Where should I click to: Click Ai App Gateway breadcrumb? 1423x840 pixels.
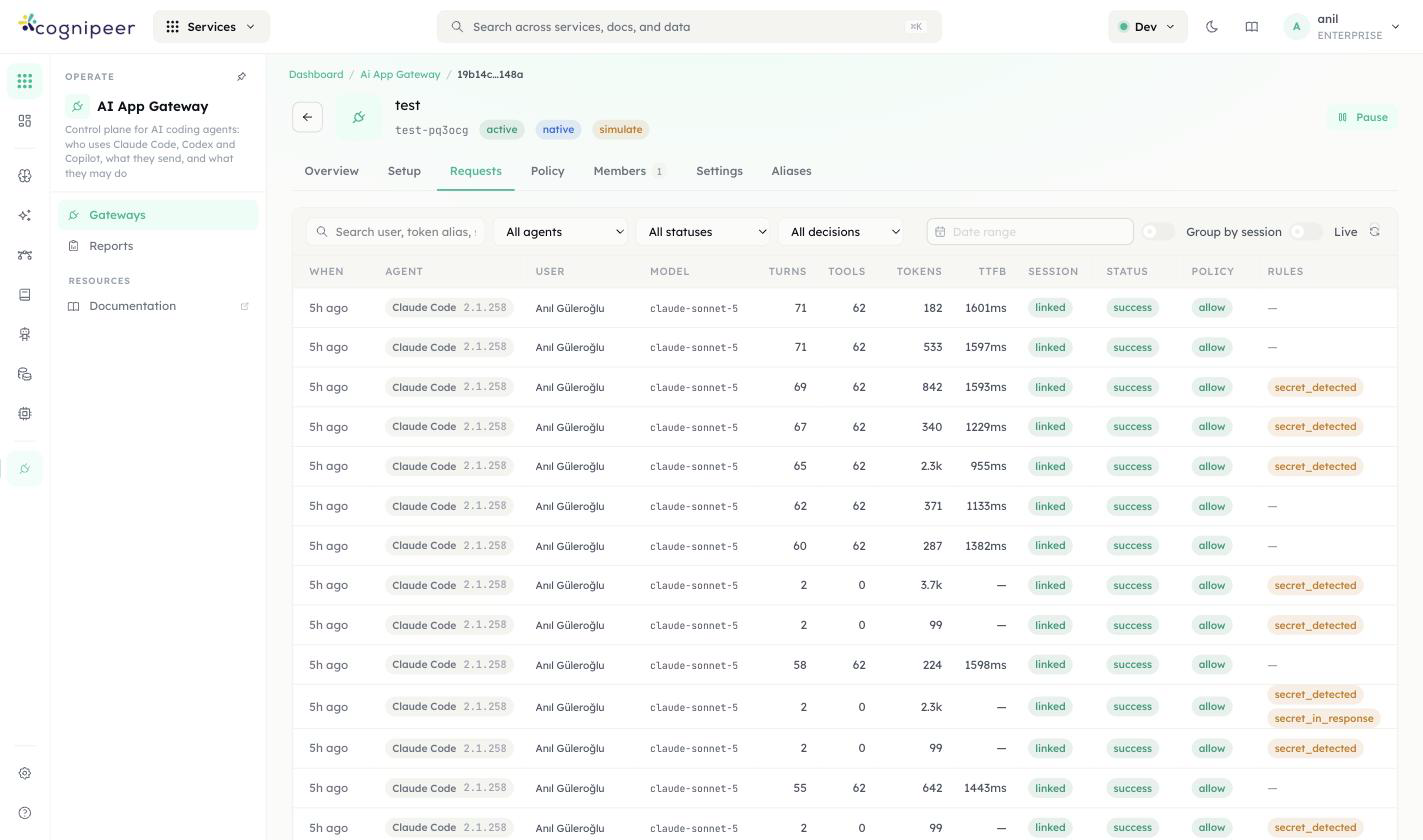click(400, 75)
